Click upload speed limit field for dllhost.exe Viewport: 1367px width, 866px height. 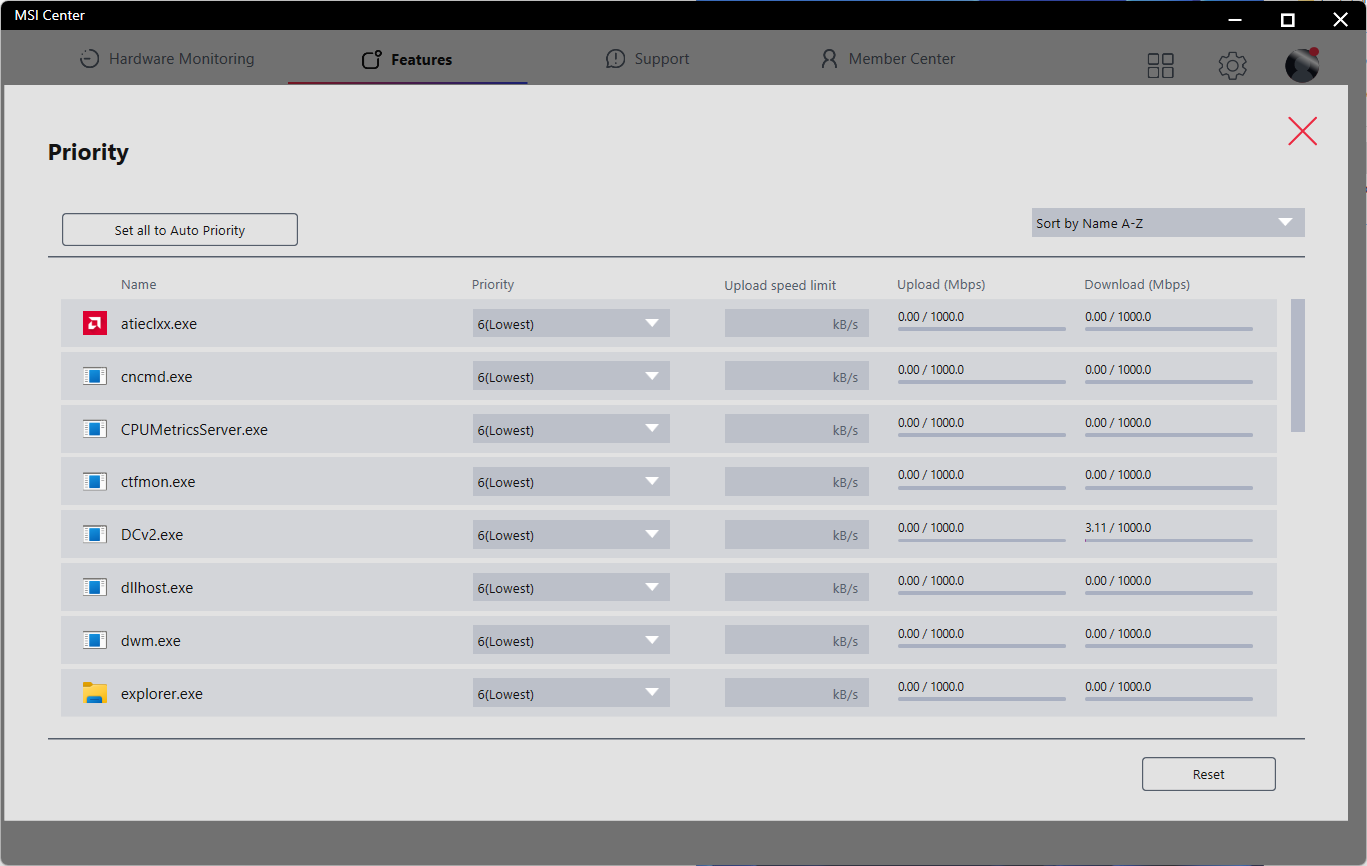[797, 588]
